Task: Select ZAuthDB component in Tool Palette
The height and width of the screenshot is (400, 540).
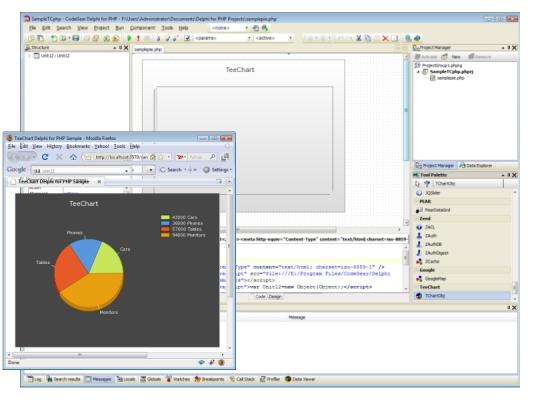Action: click(x=462, y=244)
